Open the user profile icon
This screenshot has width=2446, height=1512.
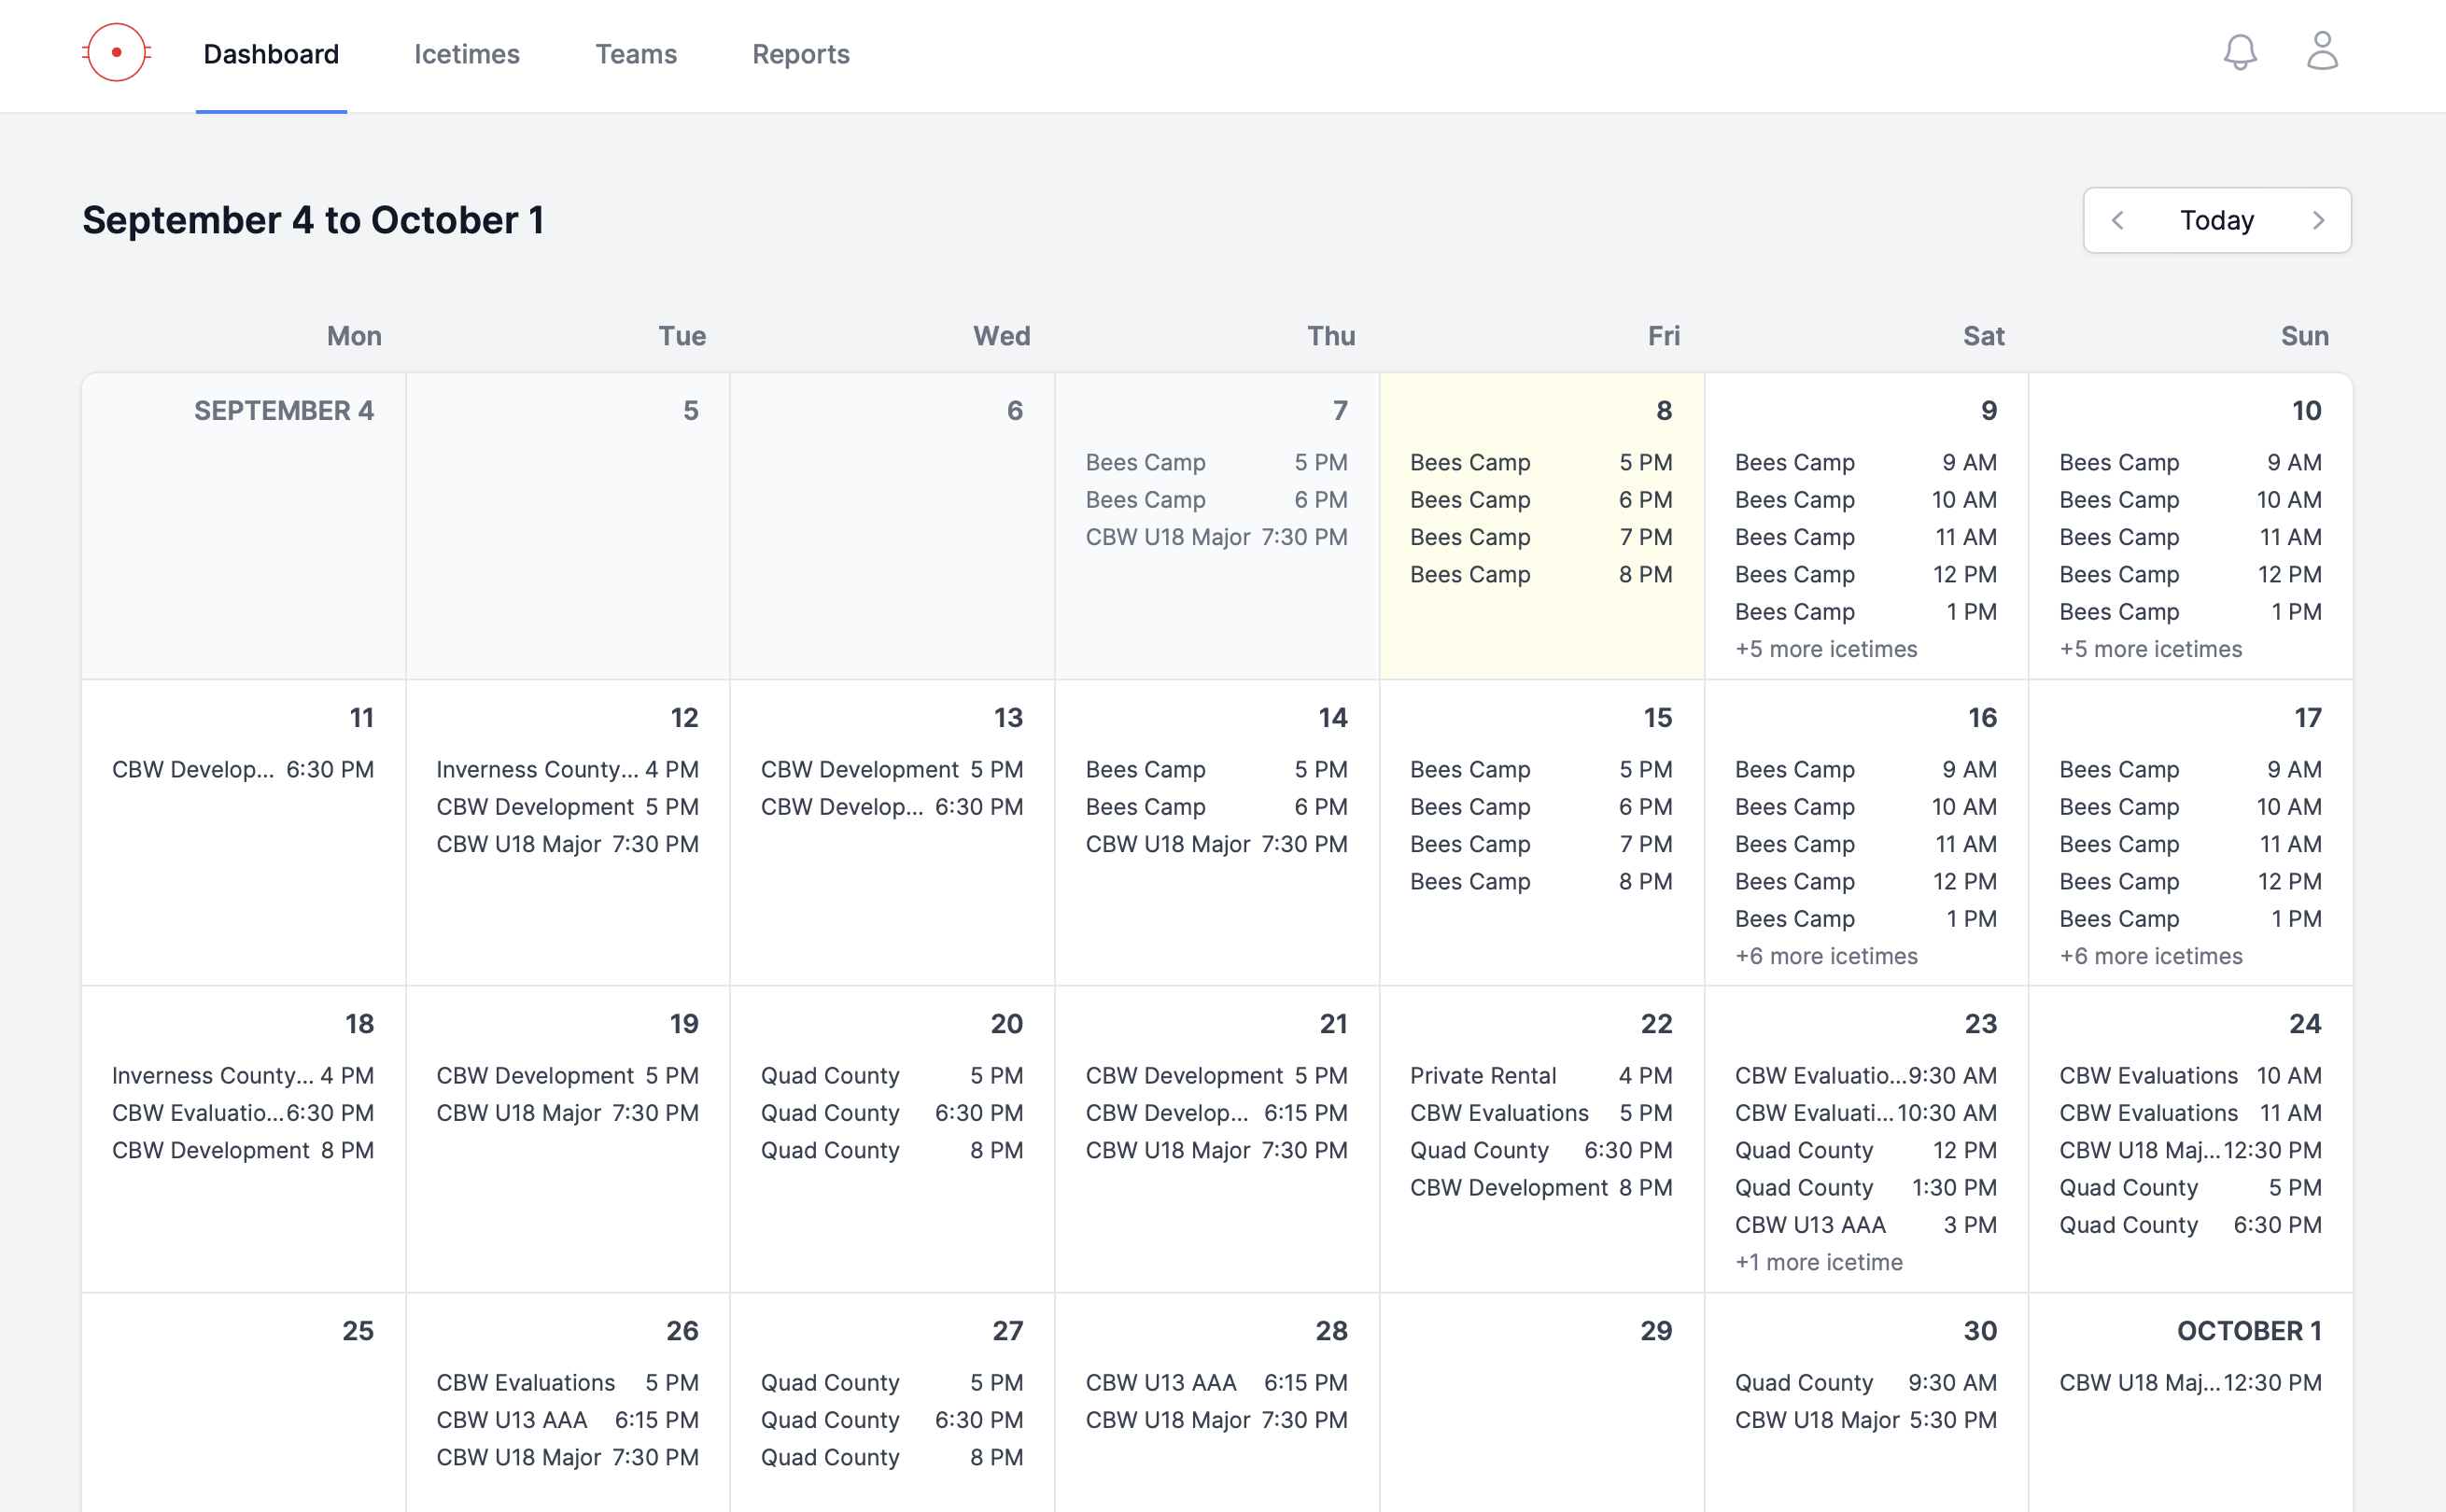click(2322, 51)
